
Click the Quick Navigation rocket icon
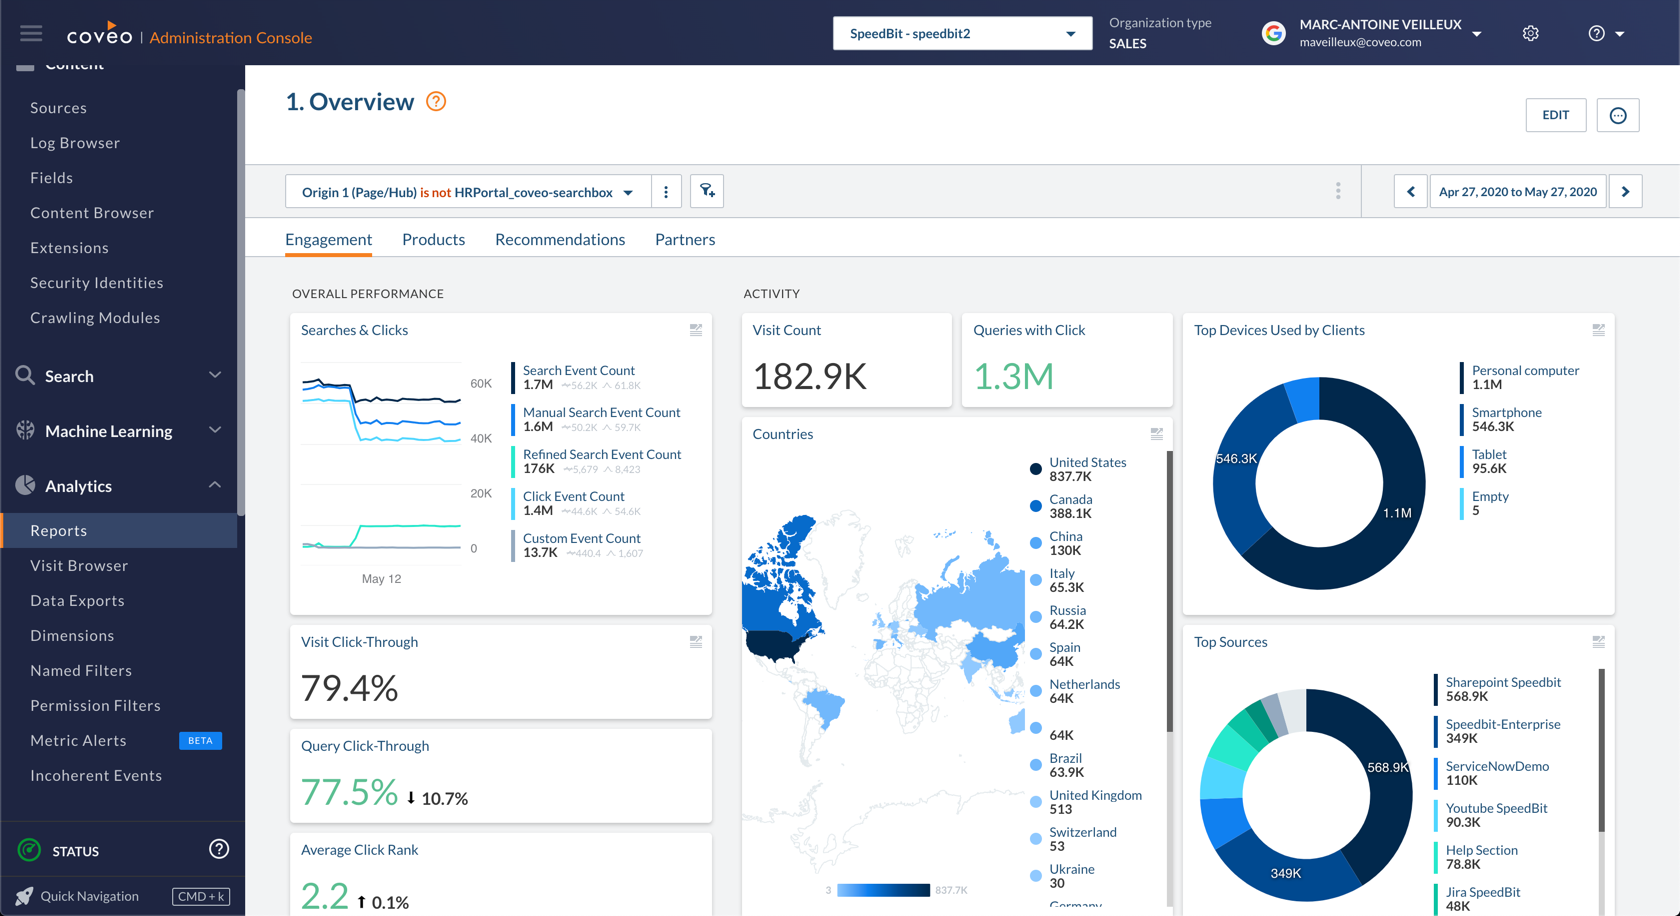[24, 896]
